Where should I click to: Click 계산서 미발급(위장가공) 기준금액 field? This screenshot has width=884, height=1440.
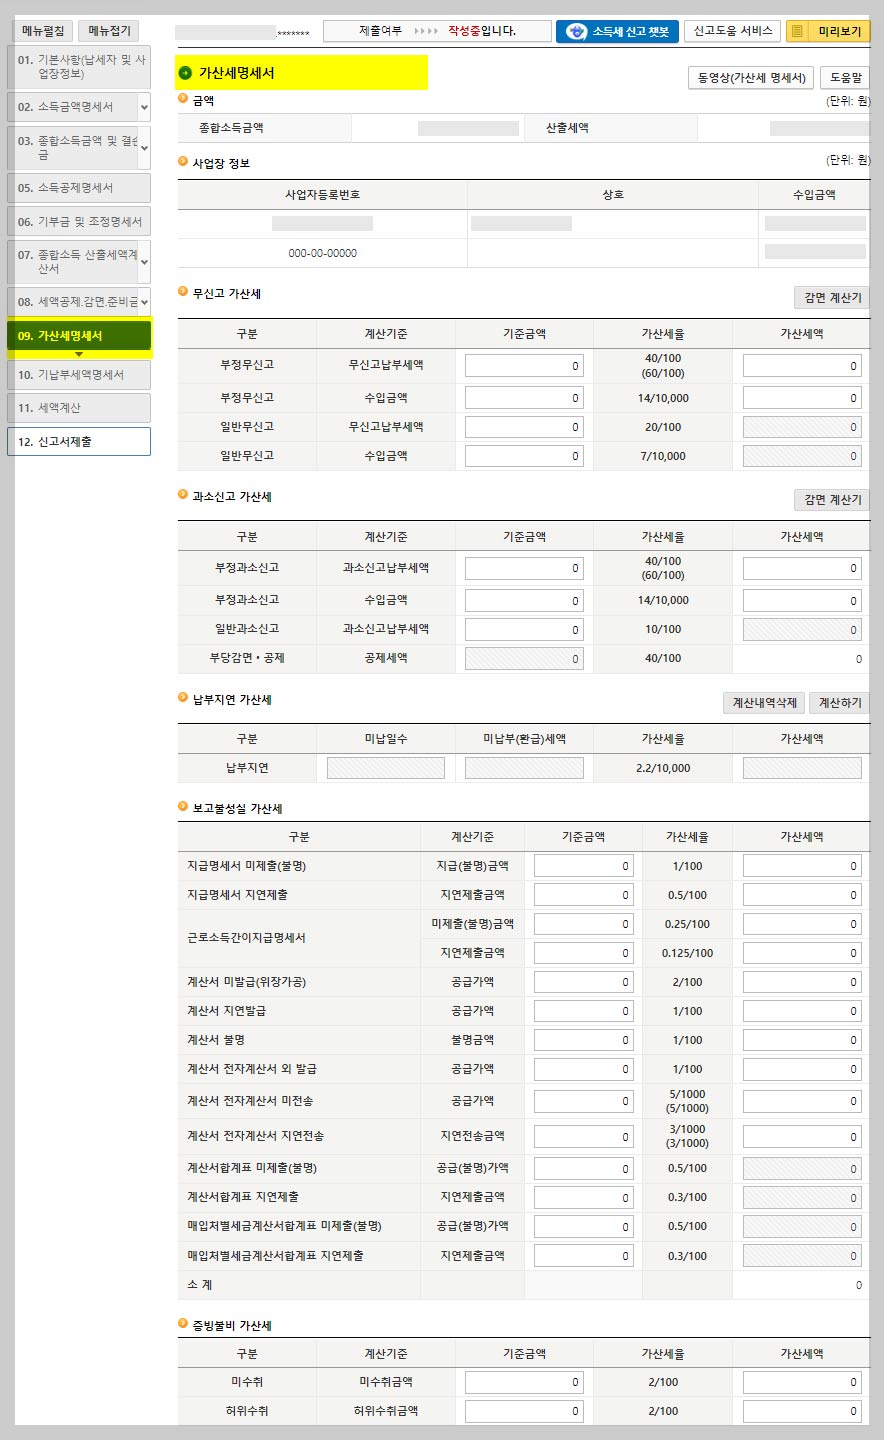coord(583,982)
